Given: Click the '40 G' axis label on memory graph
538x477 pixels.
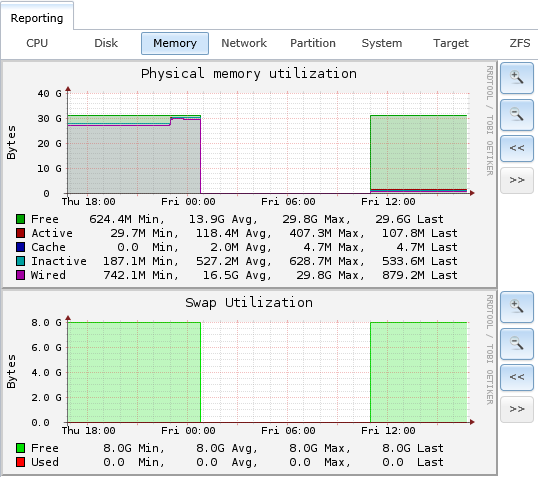Looking at the screenshot, I should coord(49,93).
